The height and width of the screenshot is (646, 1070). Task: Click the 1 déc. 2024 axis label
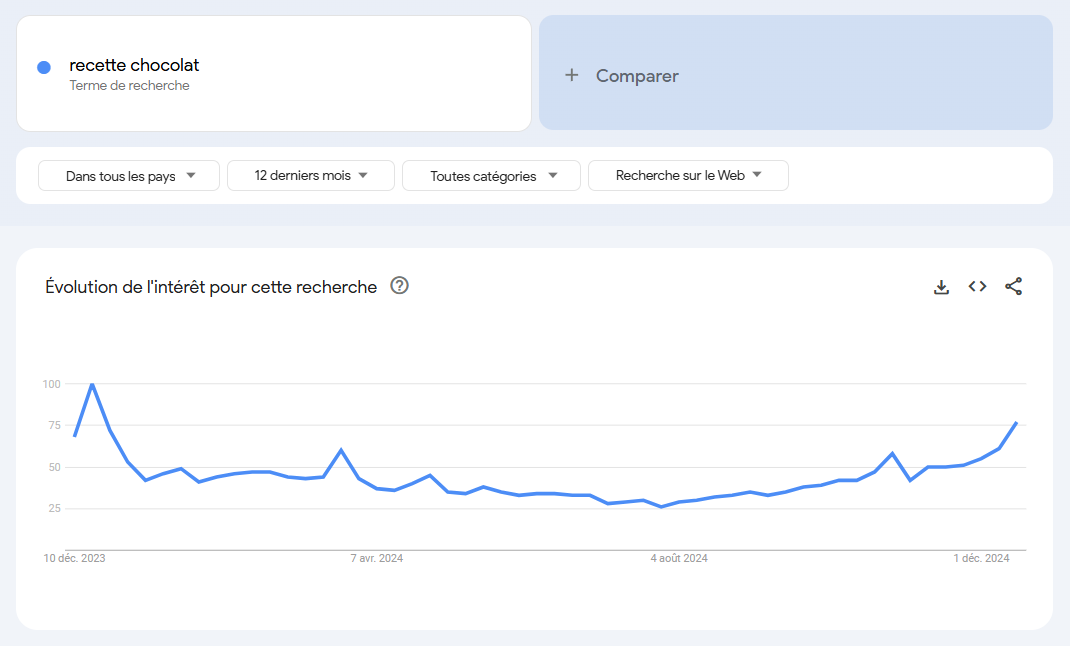point(981,558)
